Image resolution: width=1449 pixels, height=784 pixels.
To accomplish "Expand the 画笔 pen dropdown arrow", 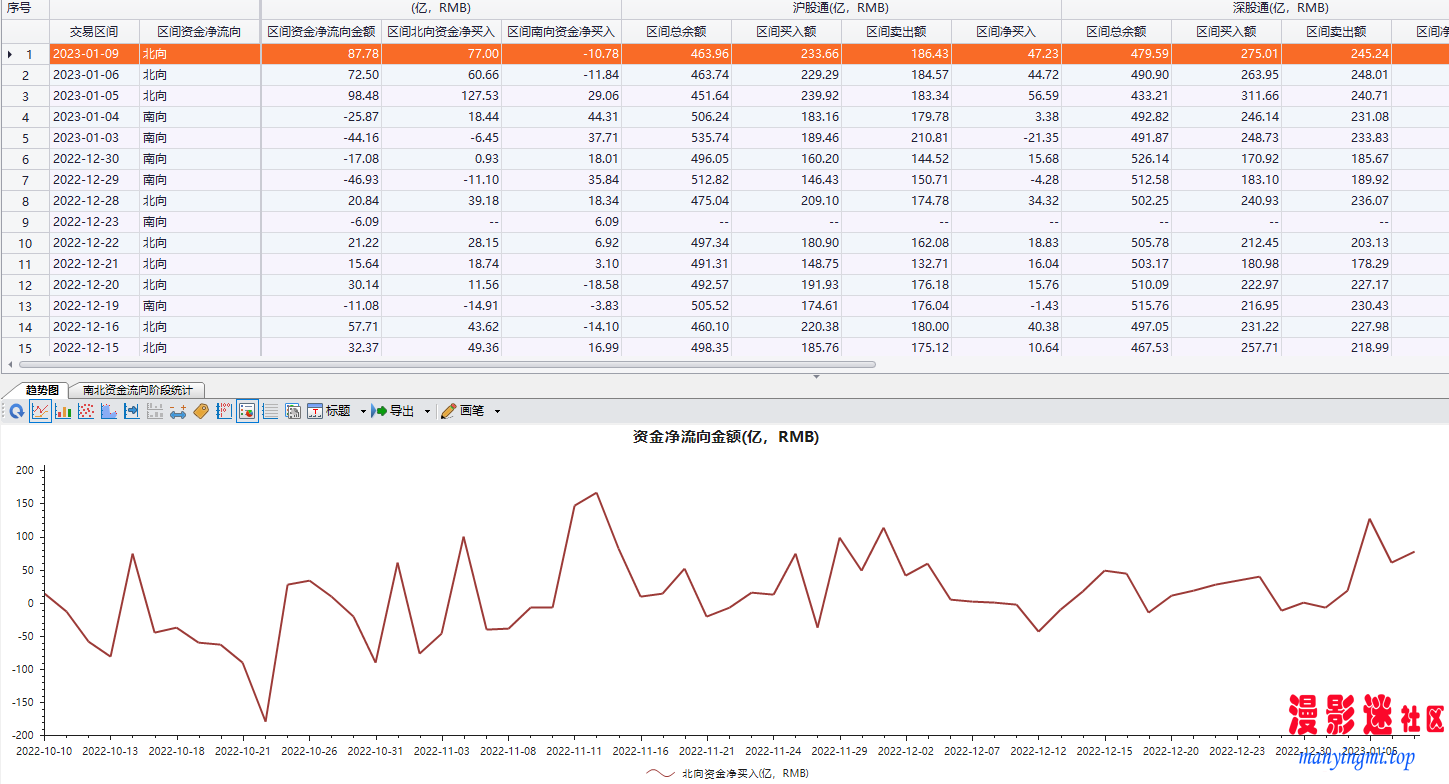I will 497,411.
